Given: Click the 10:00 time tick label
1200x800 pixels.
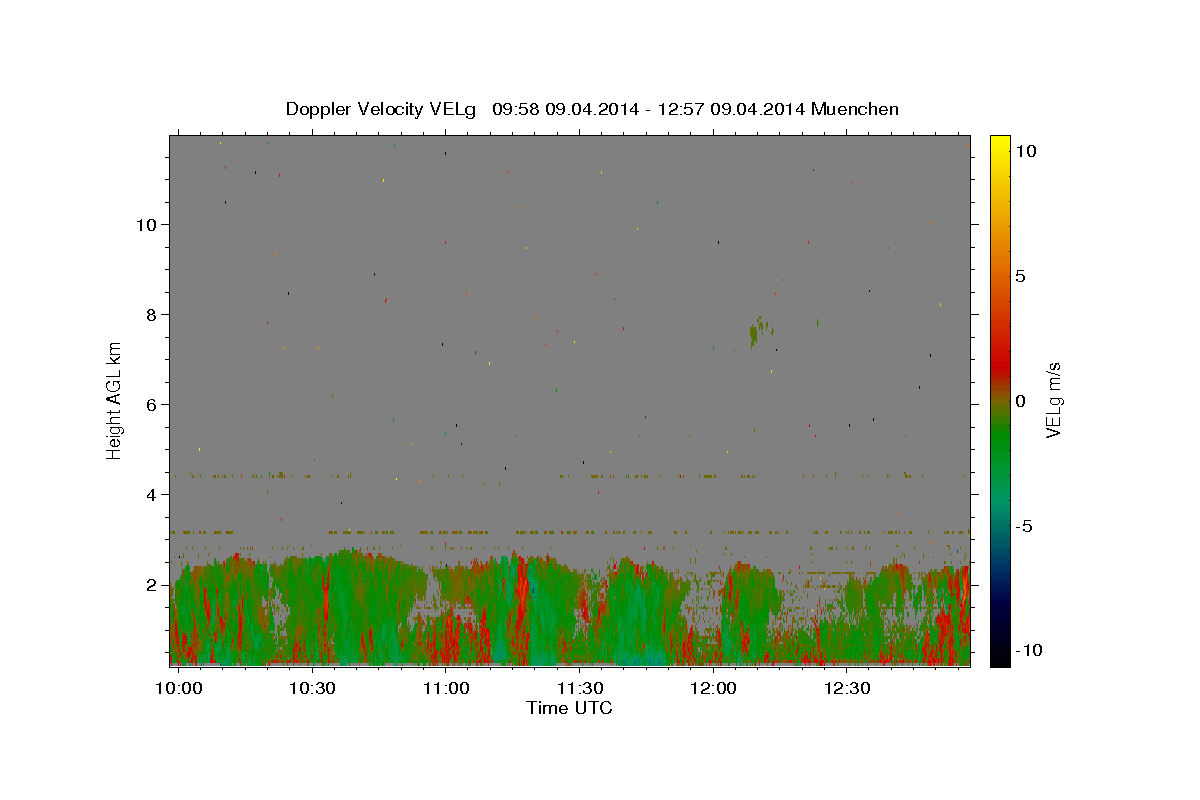Looking at the screenshot, I should pos(179,689).
